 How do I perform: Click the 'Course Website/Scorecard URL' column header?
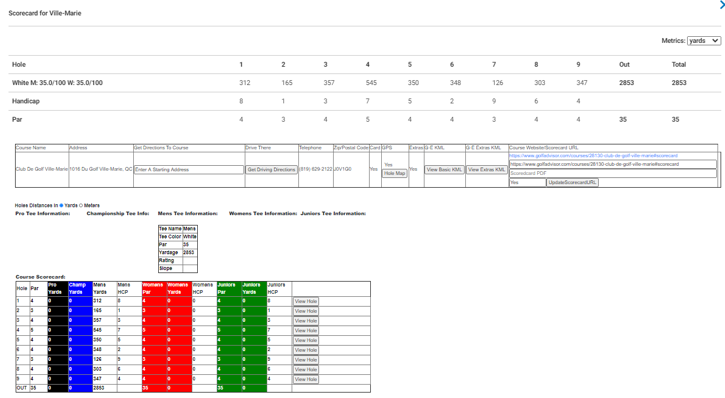point(544,148)
